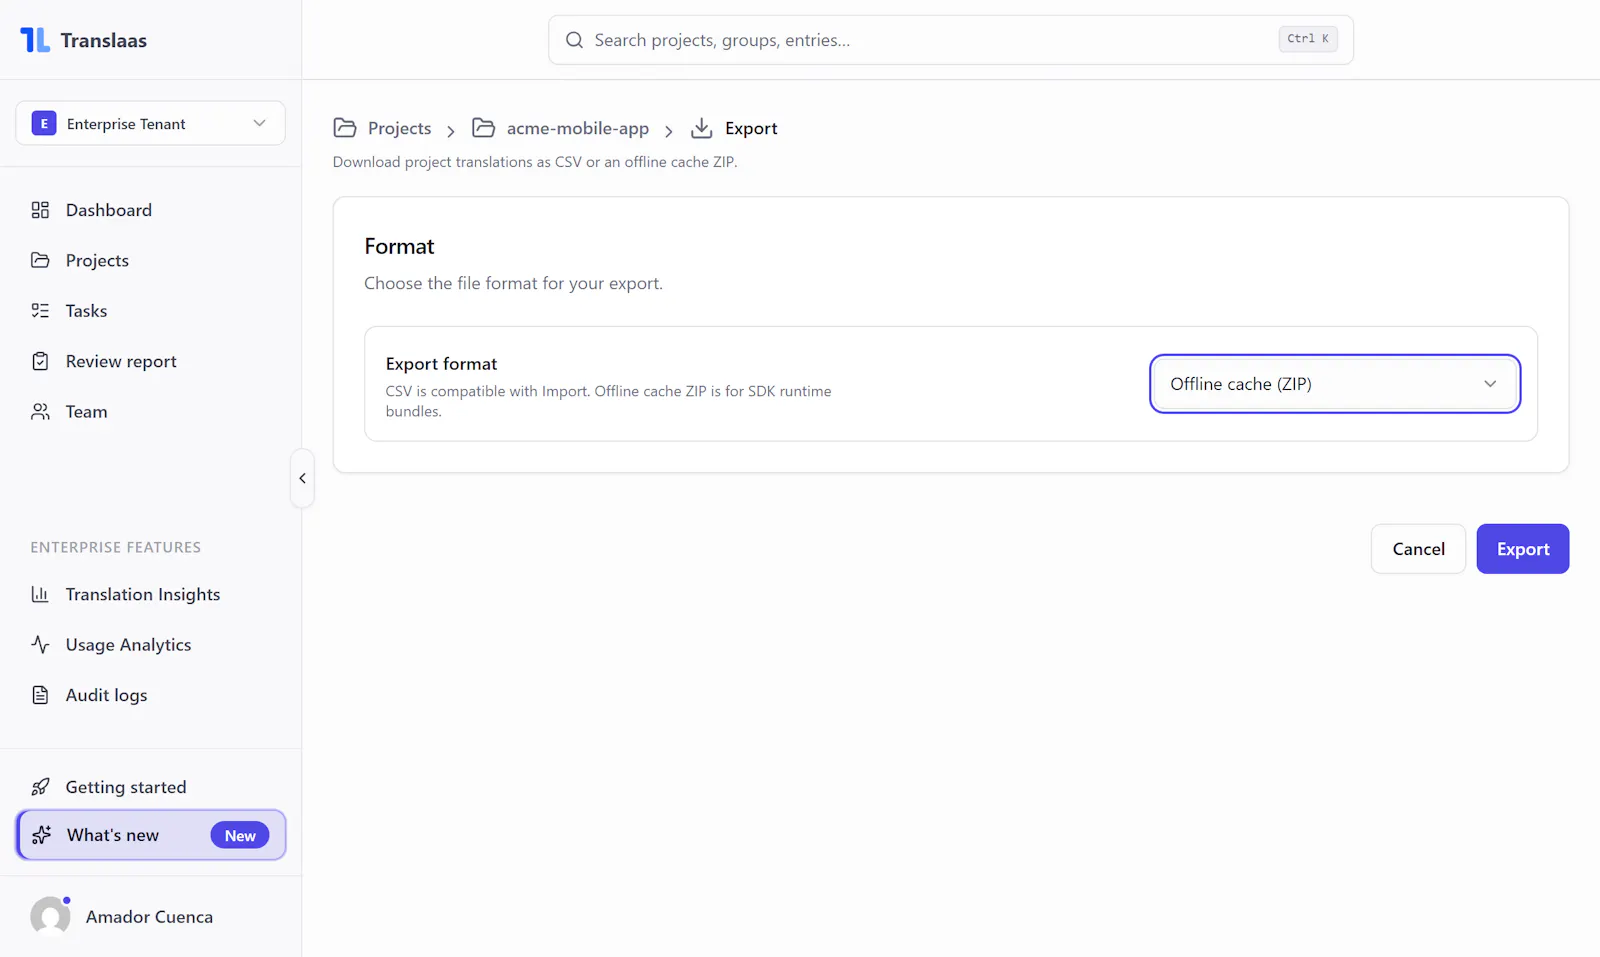The image size is (1600, 957).
Task: Go to Projects via breadcrumb
Action: pos(399,128)
